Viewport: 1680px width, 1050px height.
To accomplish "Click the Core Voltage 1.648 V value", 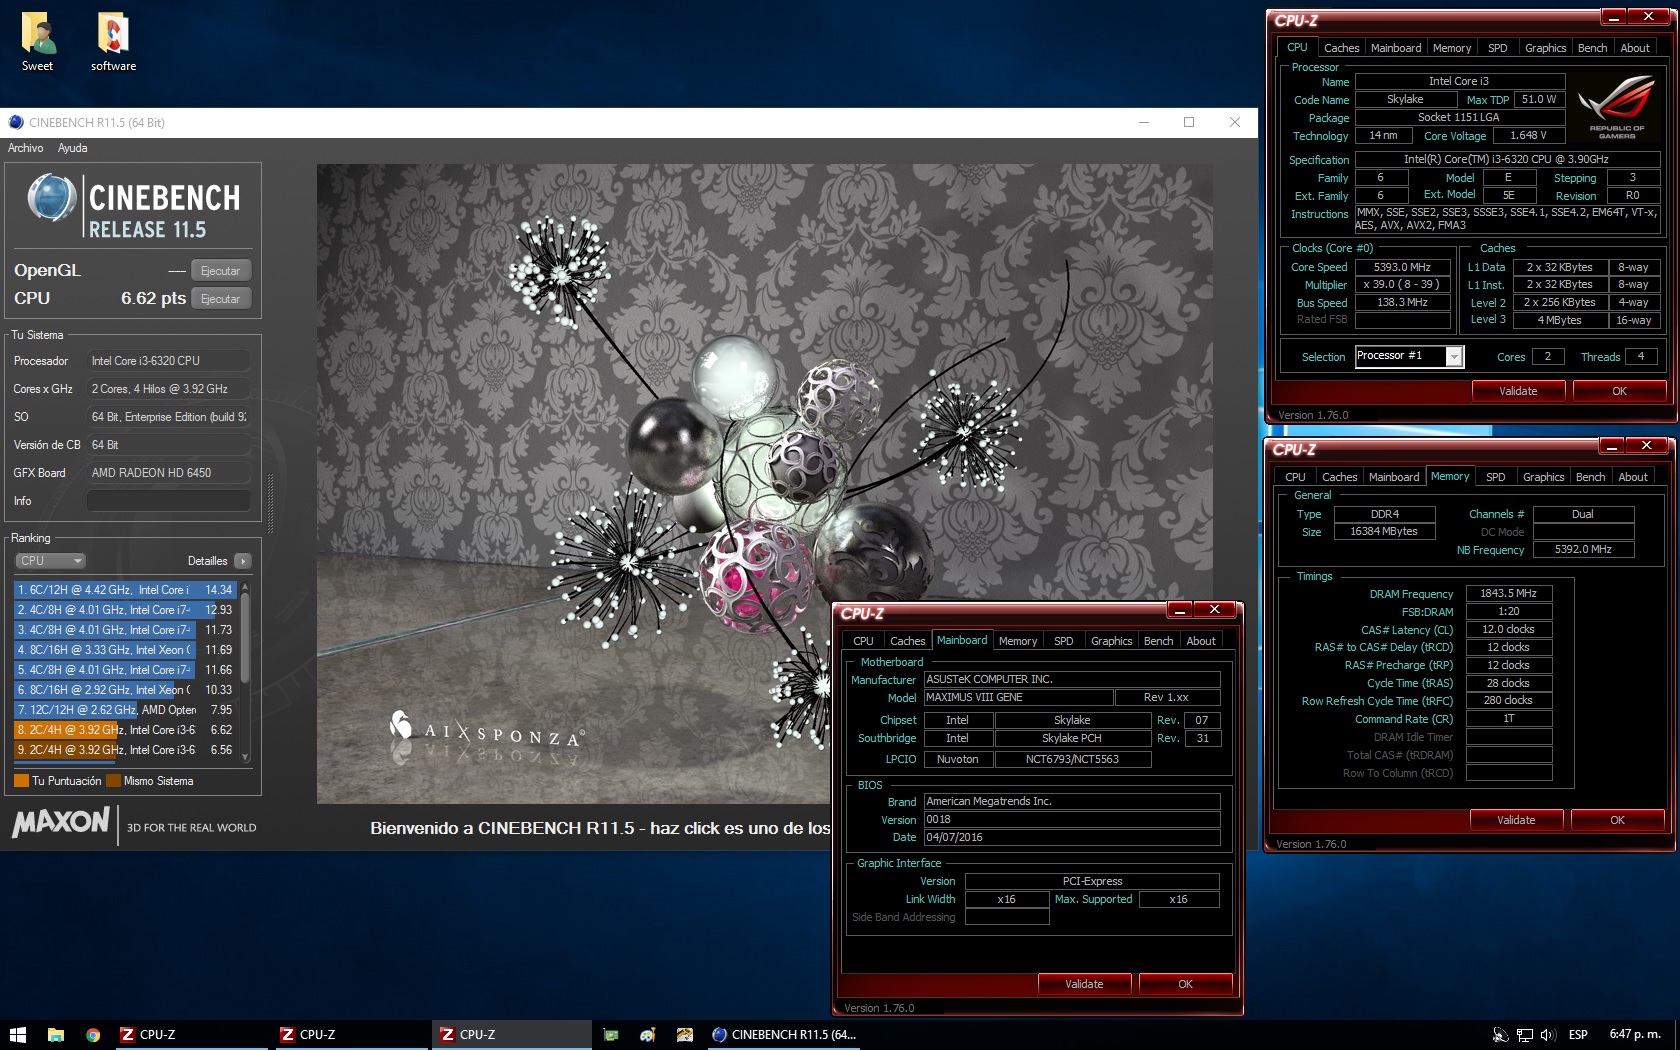I will click(x=1528, y=136).
